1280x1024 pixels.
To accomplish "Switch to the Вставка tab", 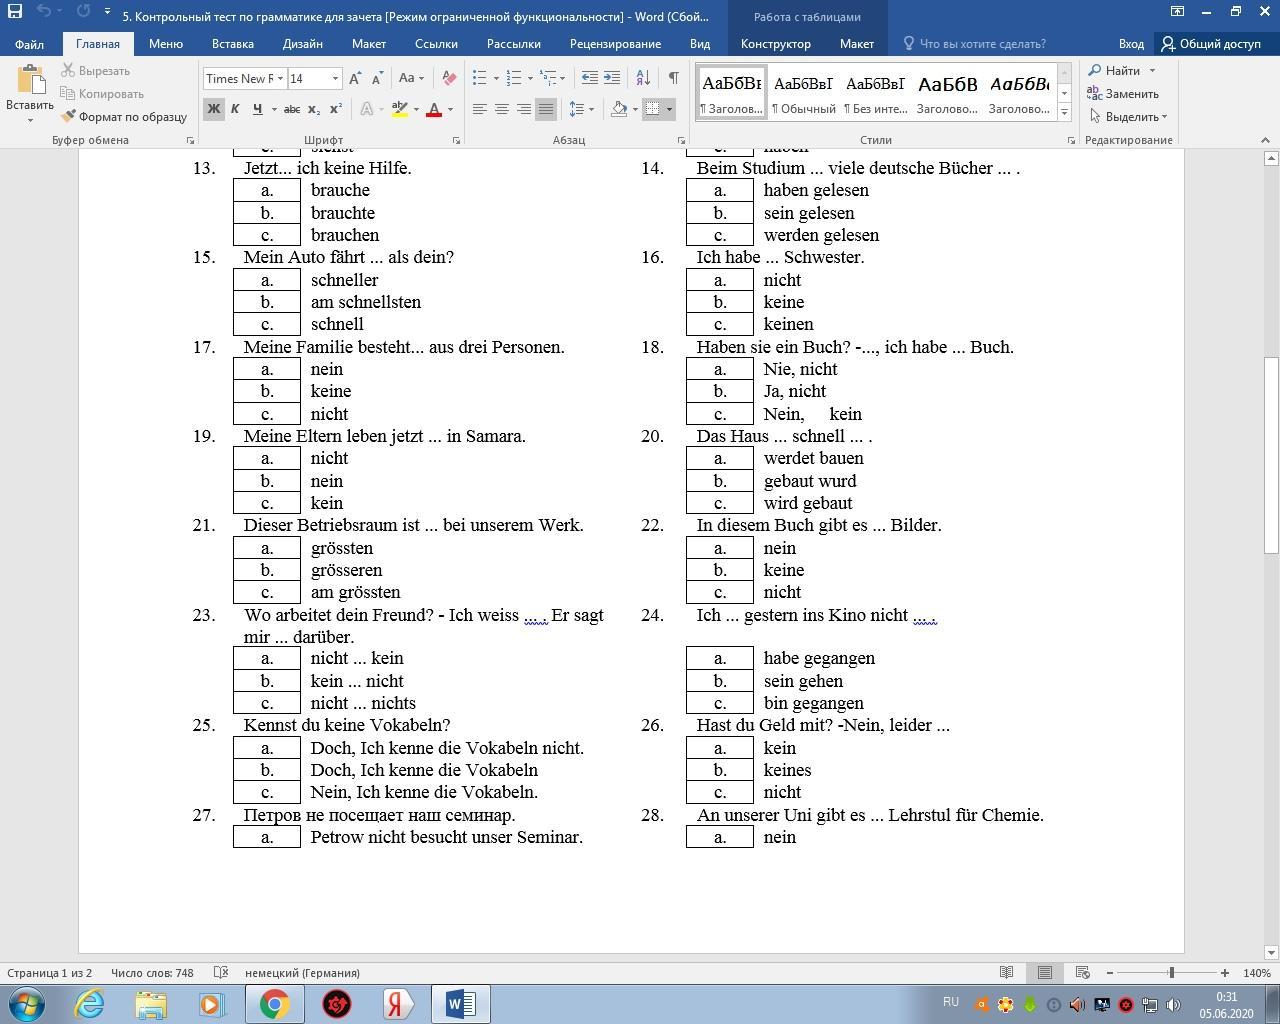I will point(233,44).
